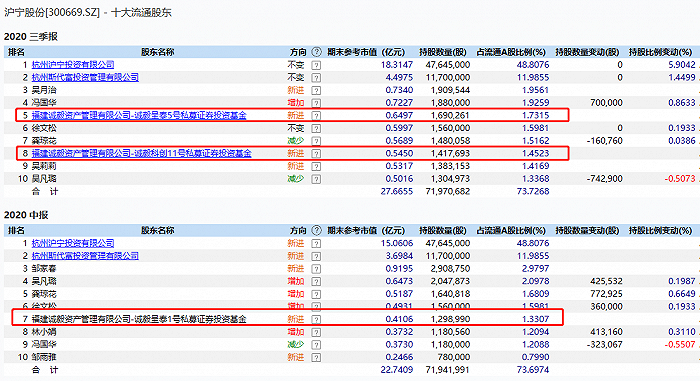The width and height of the screenshot is (700, 381).
Task: Click the ? icon in 中报 row 7 (0.4106)
Action: pos(316,320)
